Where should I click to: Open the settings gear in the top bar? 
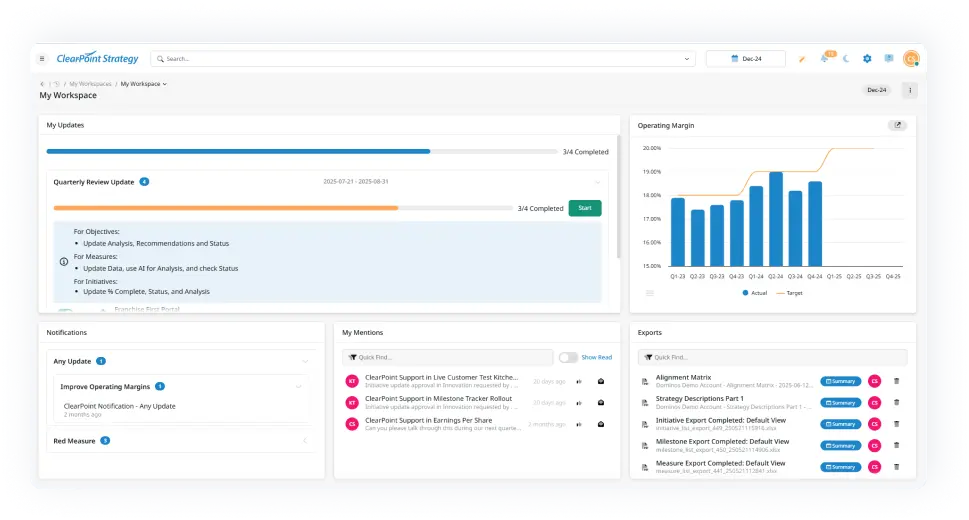point(867,59)
